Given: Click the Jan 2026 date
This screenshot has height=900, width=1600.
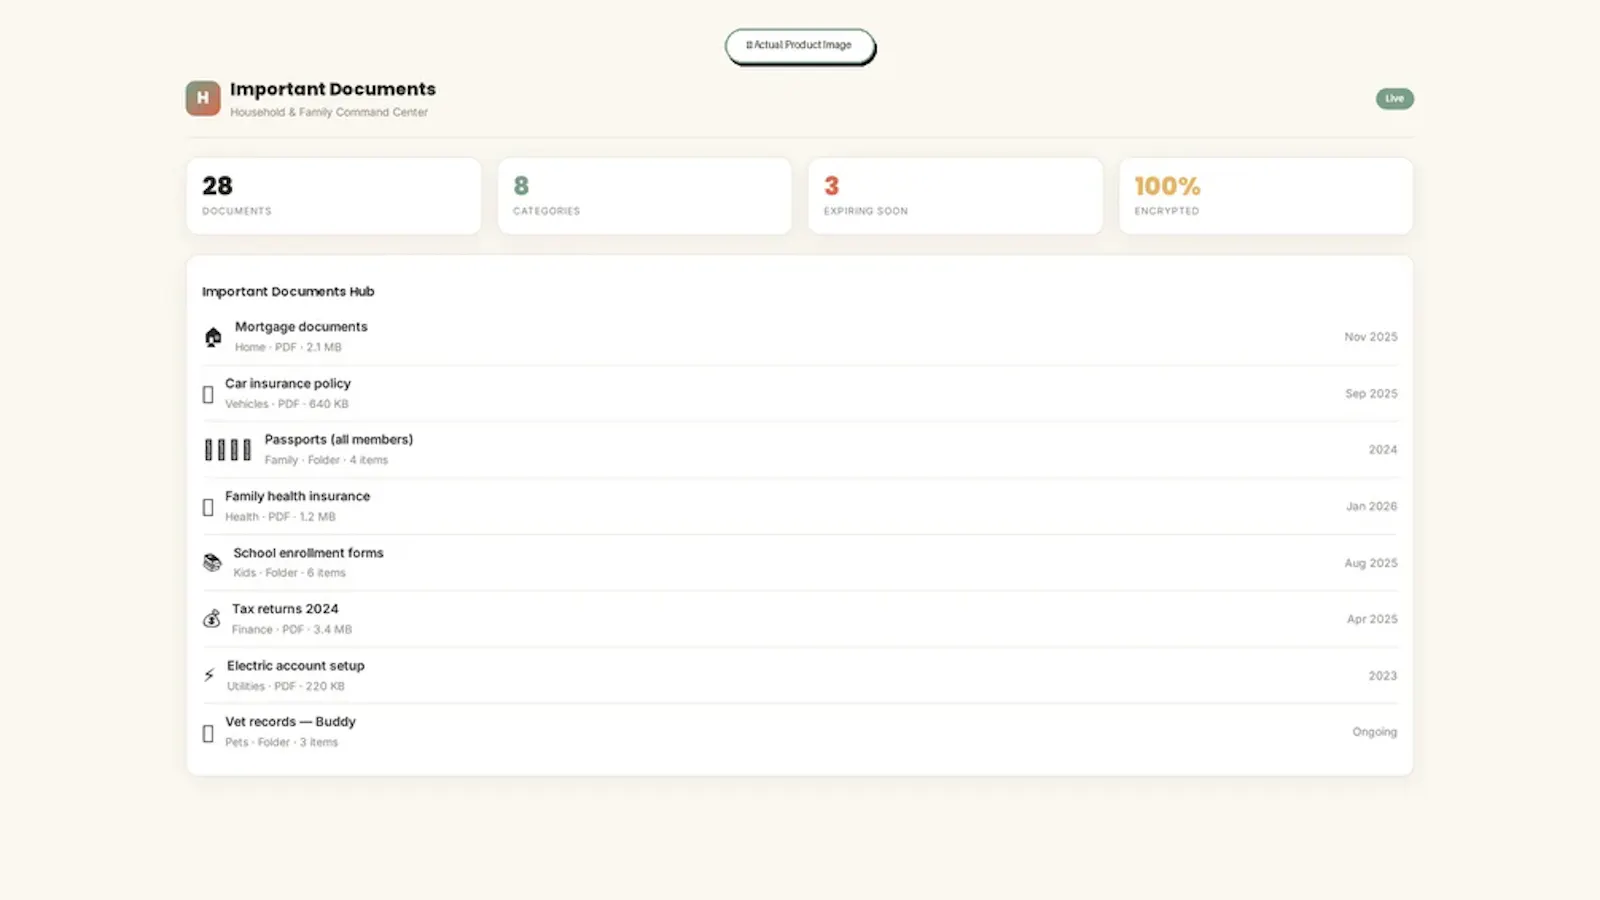Looking at the screenshot, I should pos(1372,507).
